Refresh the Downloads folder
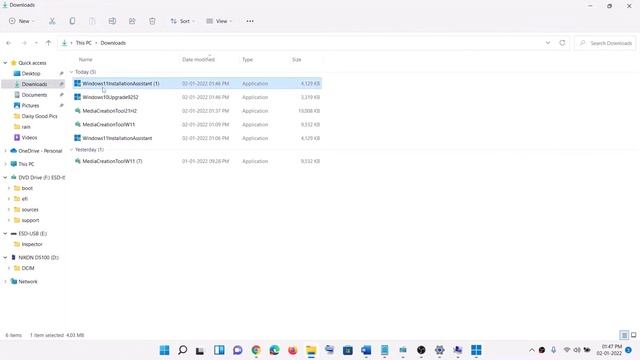This screenshot has height=360, width=640. [x=562, y=43]
